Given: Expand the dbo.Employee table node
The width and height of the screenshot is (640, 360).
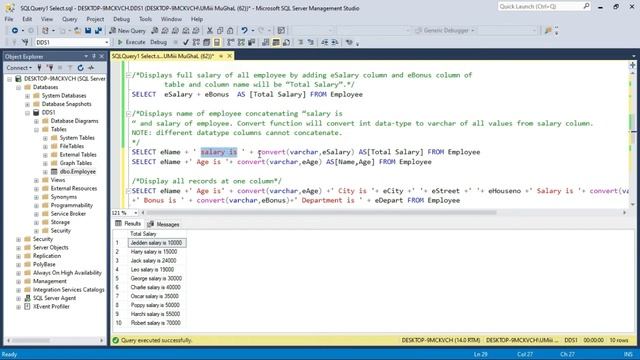Looking at the screenshot, I should point(45,171).
